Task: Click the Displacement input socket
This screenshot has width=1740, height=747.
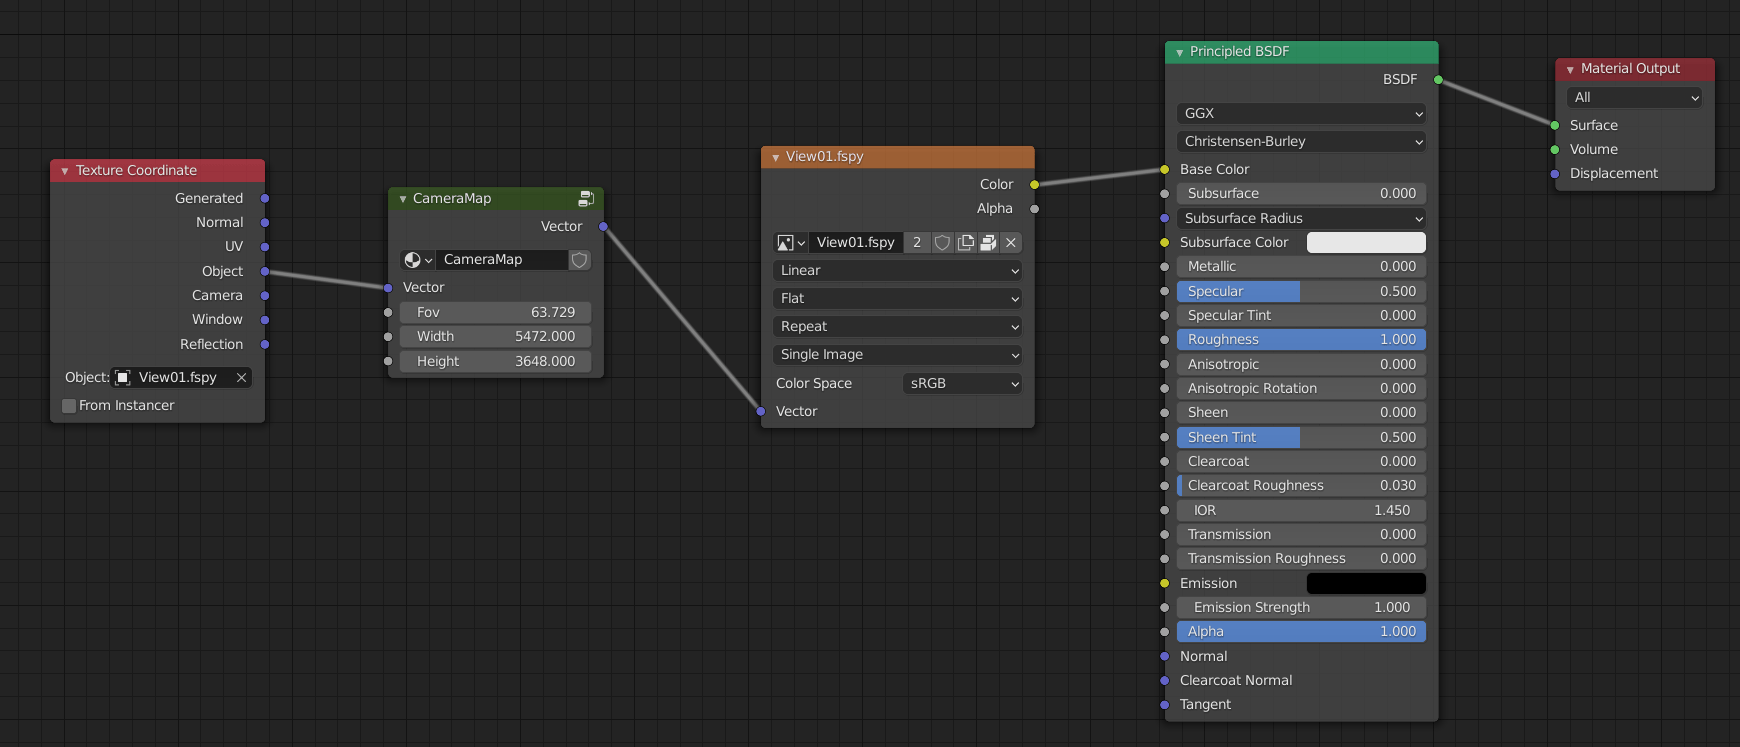Action: (x=1555, y=174)
